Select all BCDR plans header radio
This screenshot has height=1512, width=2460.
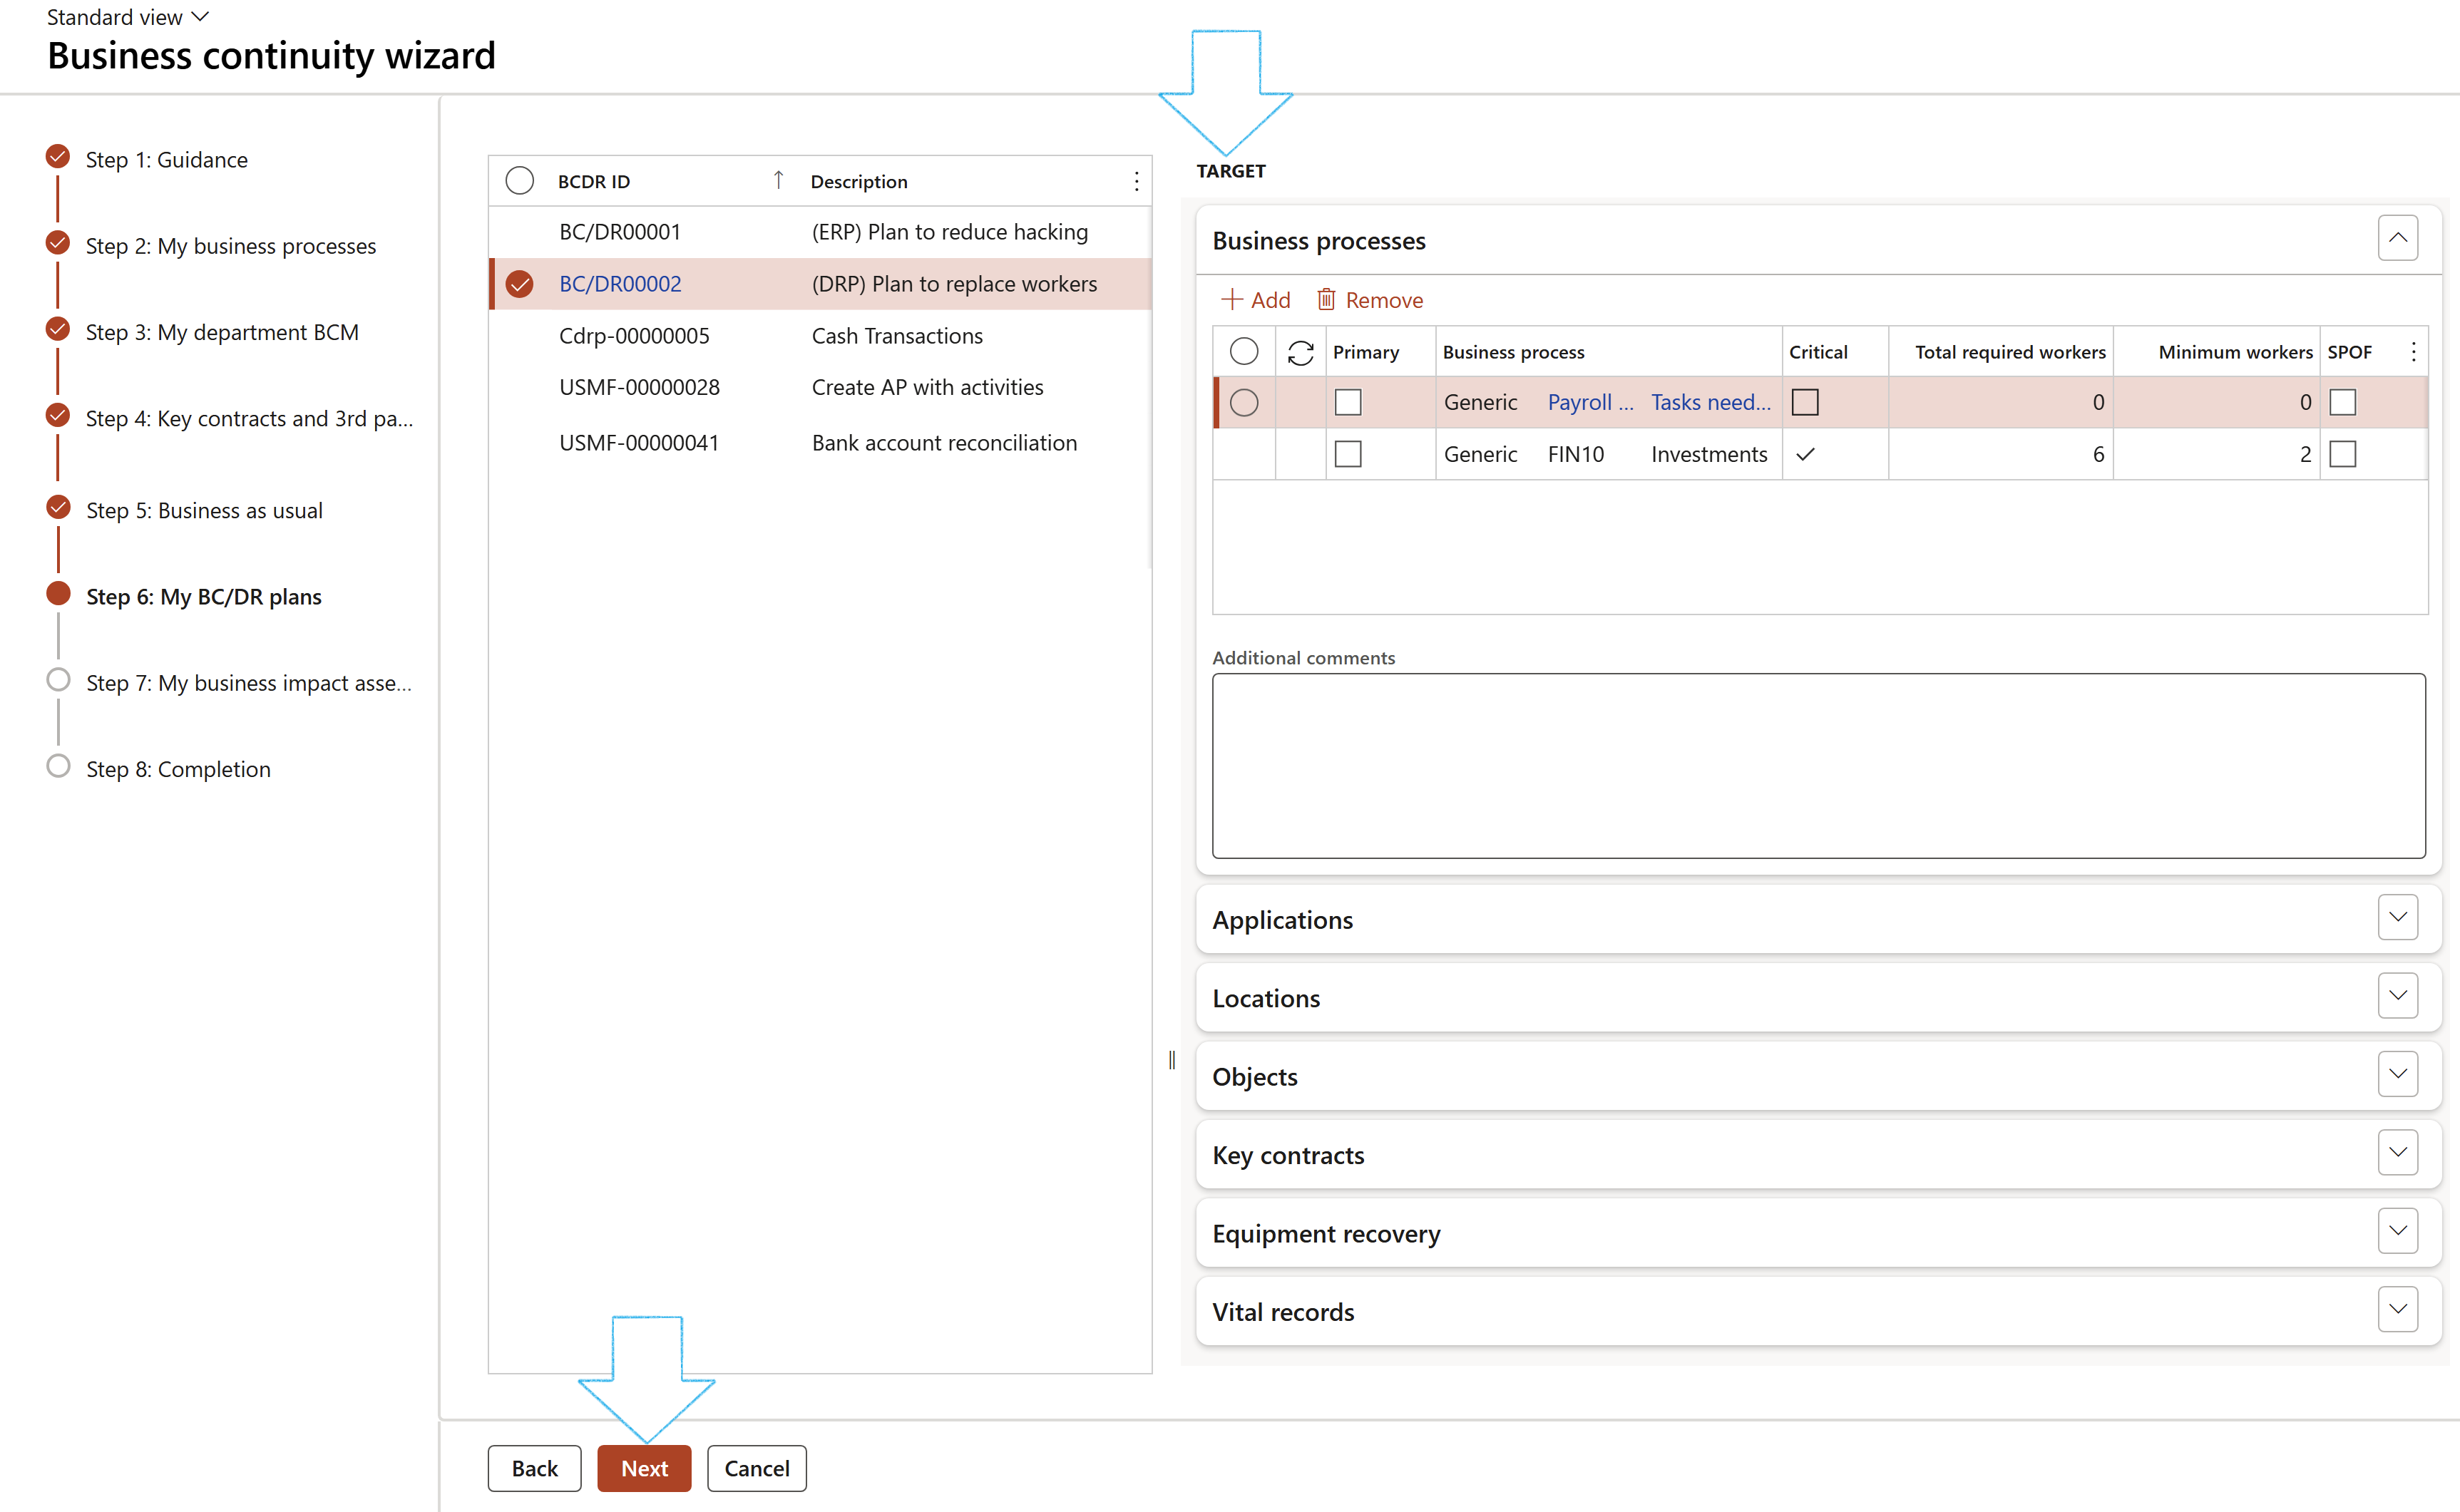tap(519, 181)
